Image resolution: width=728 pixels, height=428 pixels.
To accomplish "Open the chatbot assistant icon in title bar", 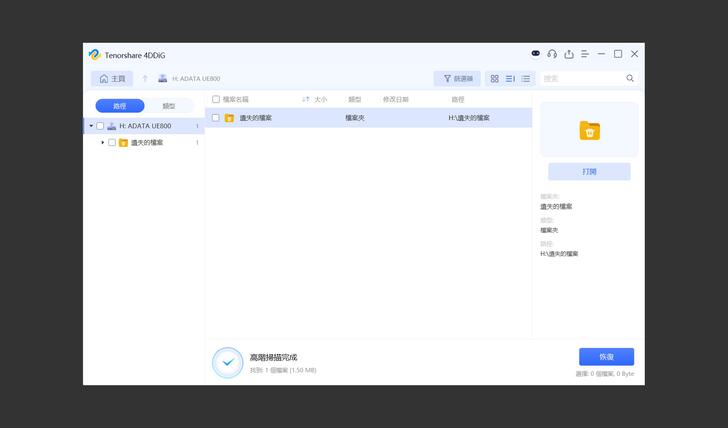I will tap(535, 54).
